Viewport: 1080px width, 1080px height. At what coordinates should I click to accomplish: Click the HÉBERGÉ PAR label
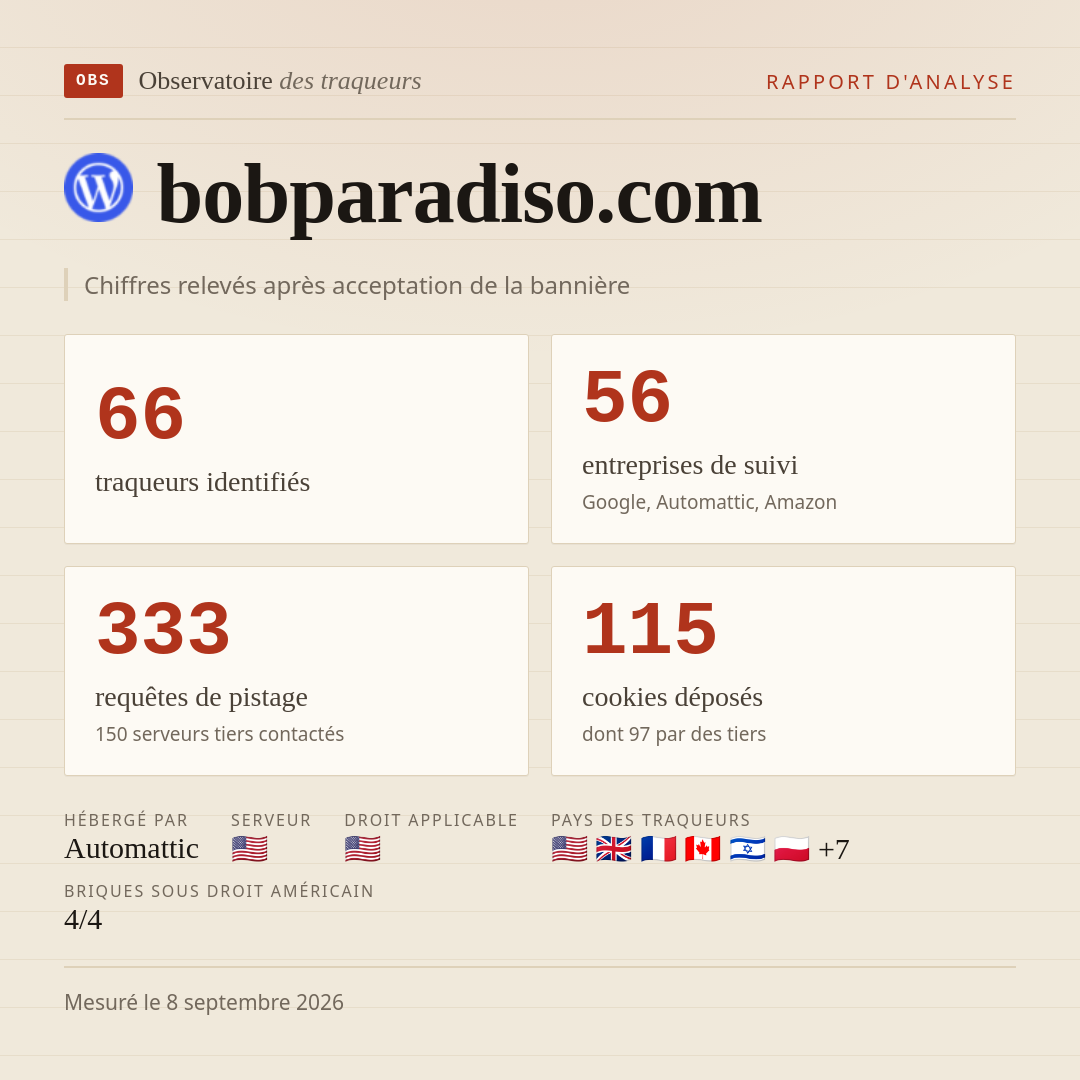126,820
